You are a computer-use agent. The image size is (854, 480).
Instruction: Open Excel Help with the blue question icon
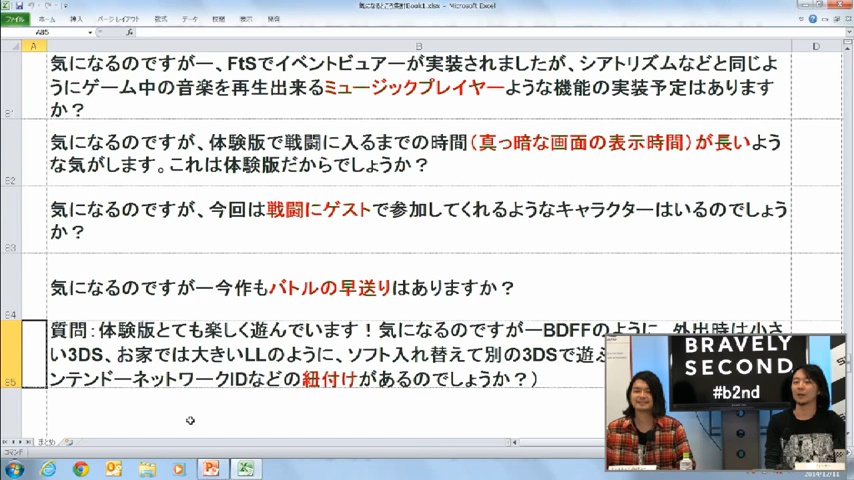tap(813, 19)
